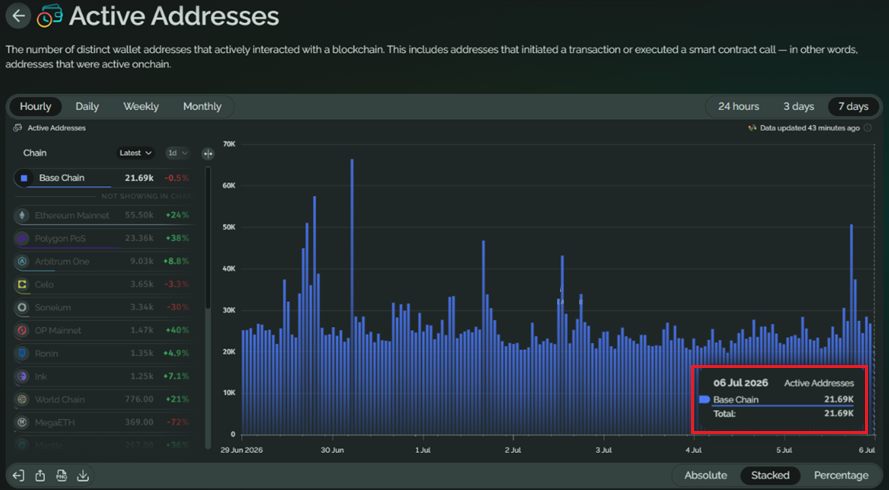The height and width of the screenshot is (490, 889).
Task: Open the Latest dropdown
Action: point(136,153)
